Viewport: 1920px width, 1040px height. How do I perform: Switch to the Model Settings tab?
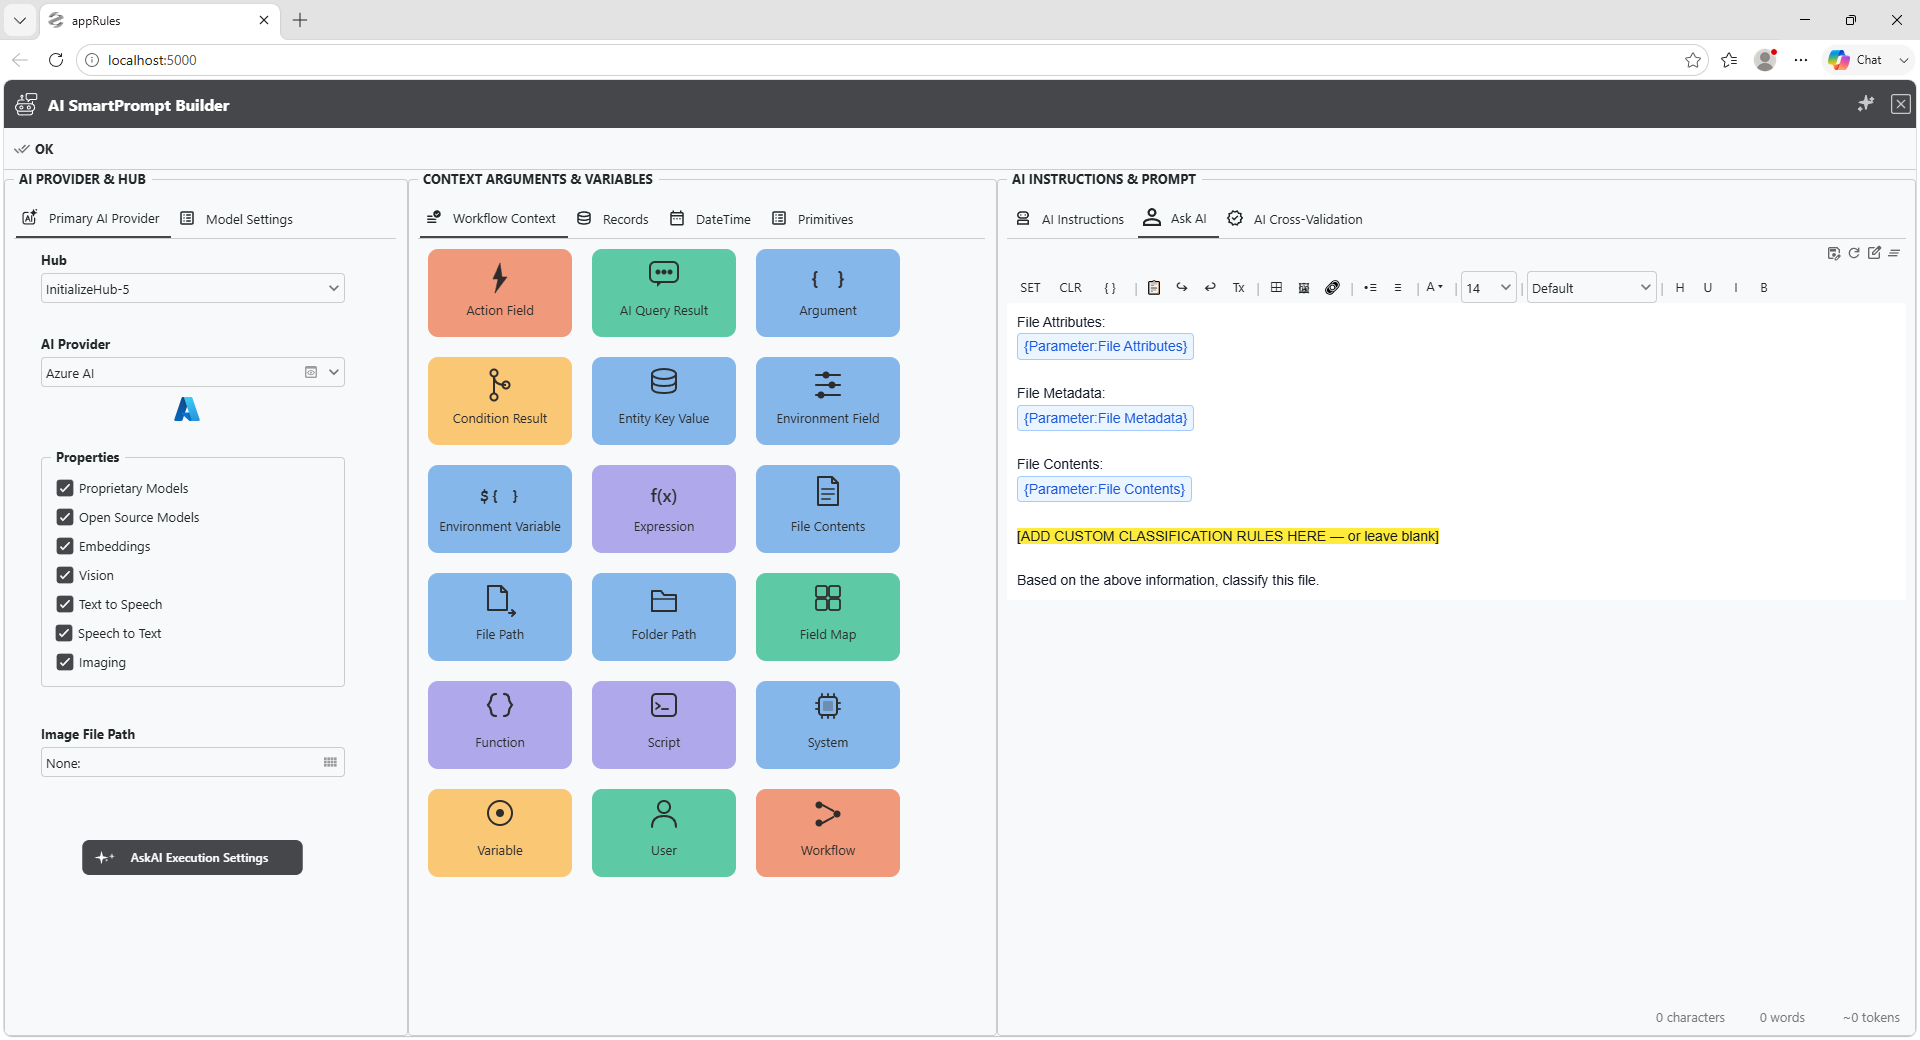click(237, 219)
